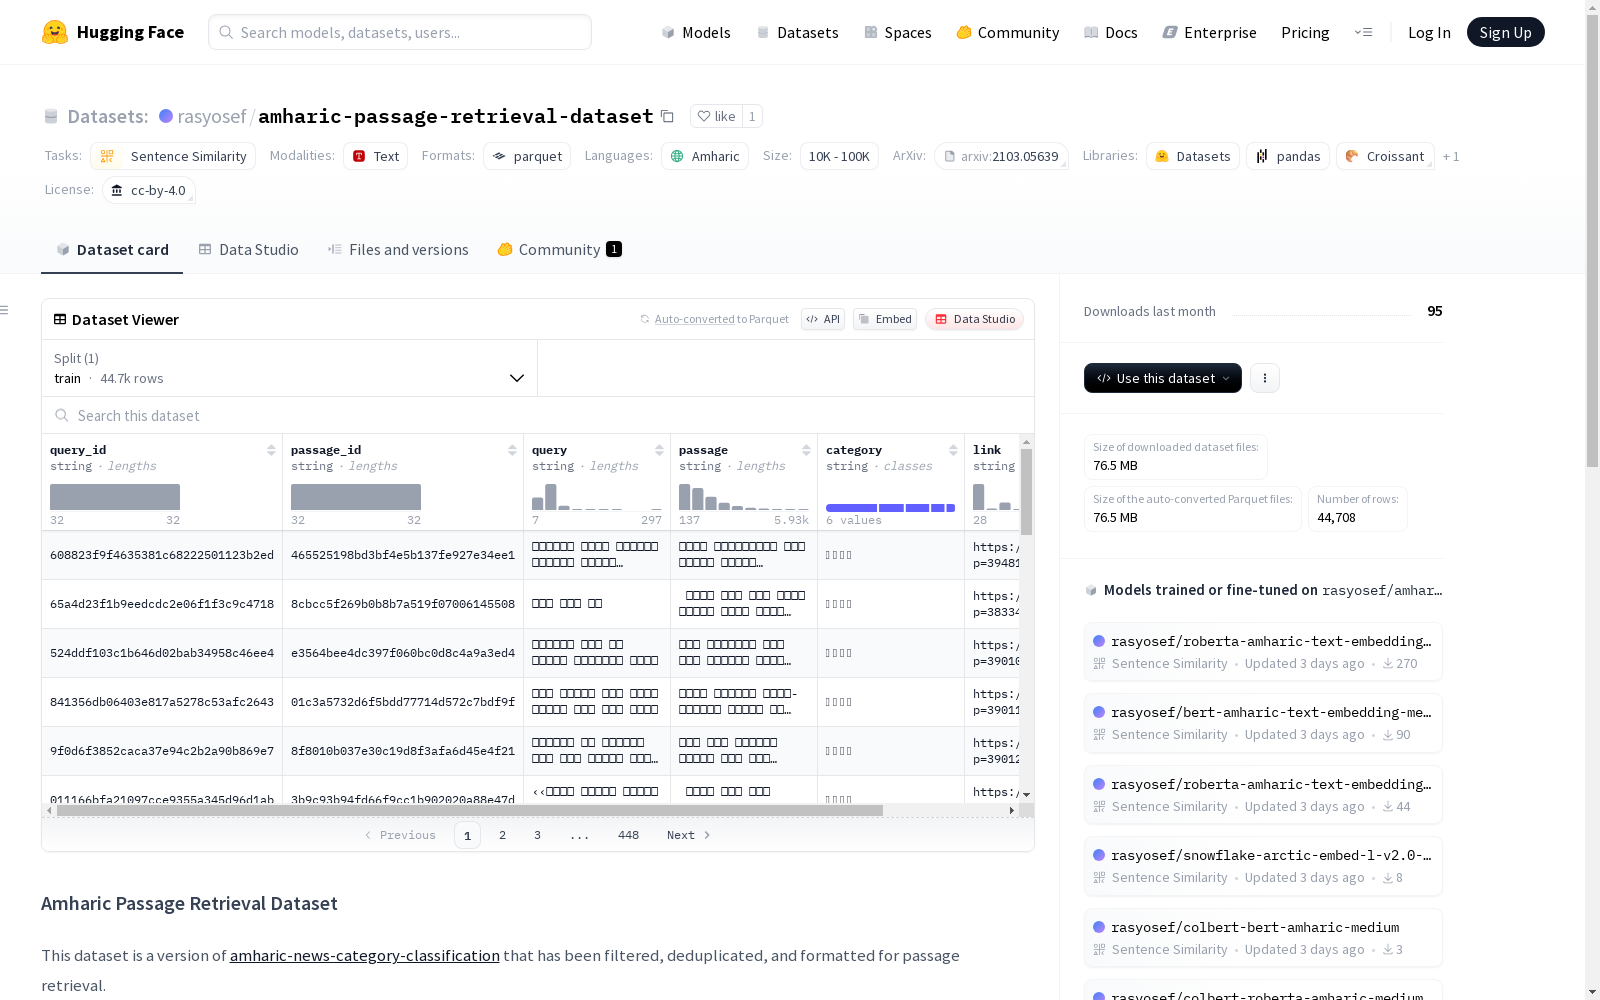Screen dimensions: 1600x1000
Task: Go to page 3 of the dataset
Action: [x=537, y=835]
